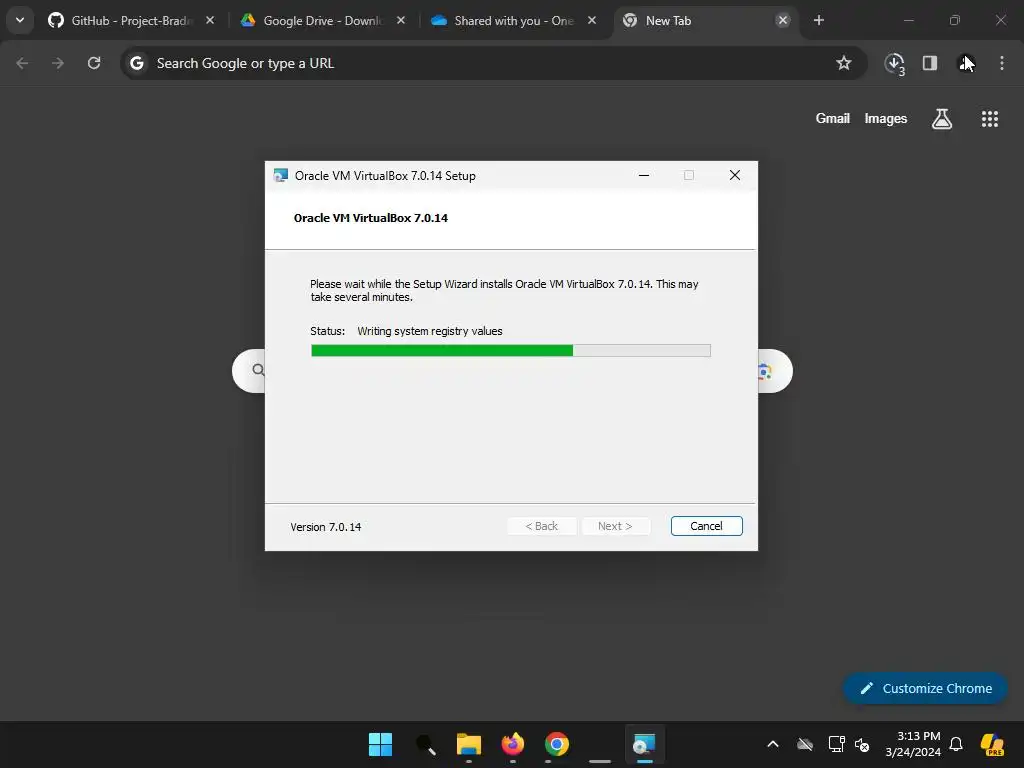Click the Google Lens camera icon in the search box
Screen dimensions: 1024x768
pyautogui.click(x=765, y=371)
